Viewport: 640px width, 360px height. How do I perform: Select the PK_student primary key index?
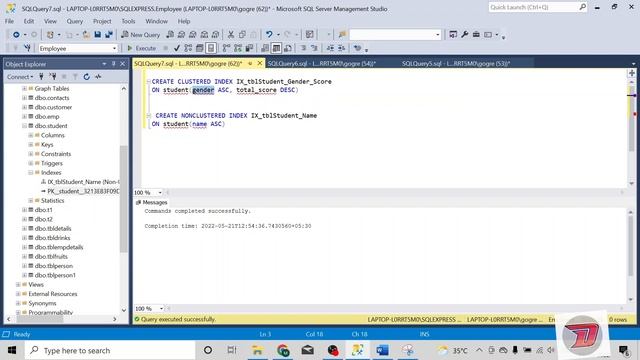click(x=83, y=191)
